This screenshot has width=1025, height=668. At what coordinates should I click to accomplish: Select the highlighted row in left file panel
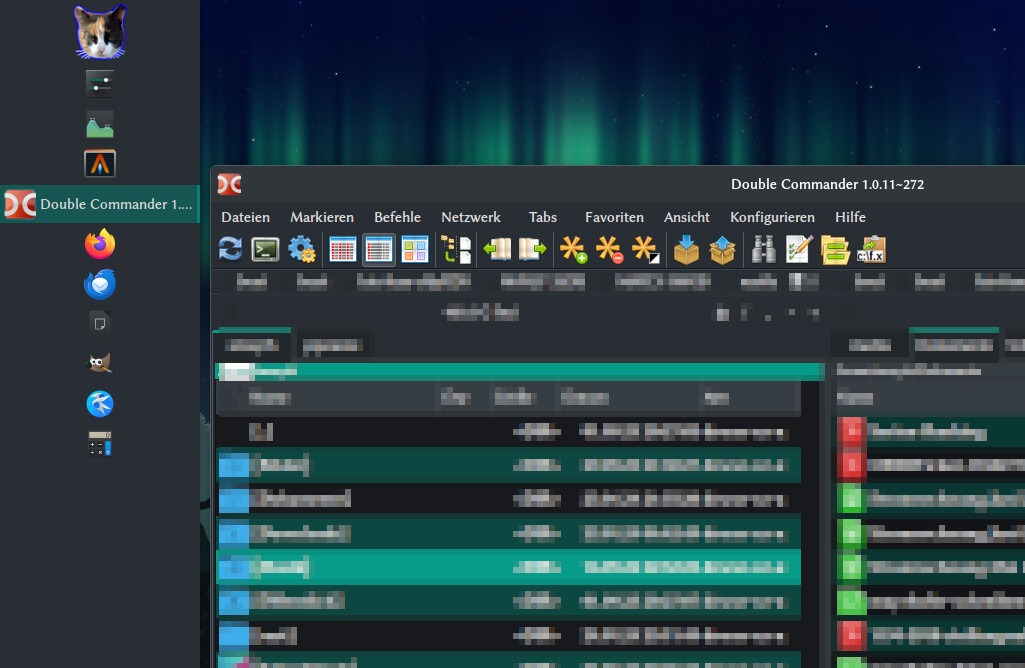(508, 567)
